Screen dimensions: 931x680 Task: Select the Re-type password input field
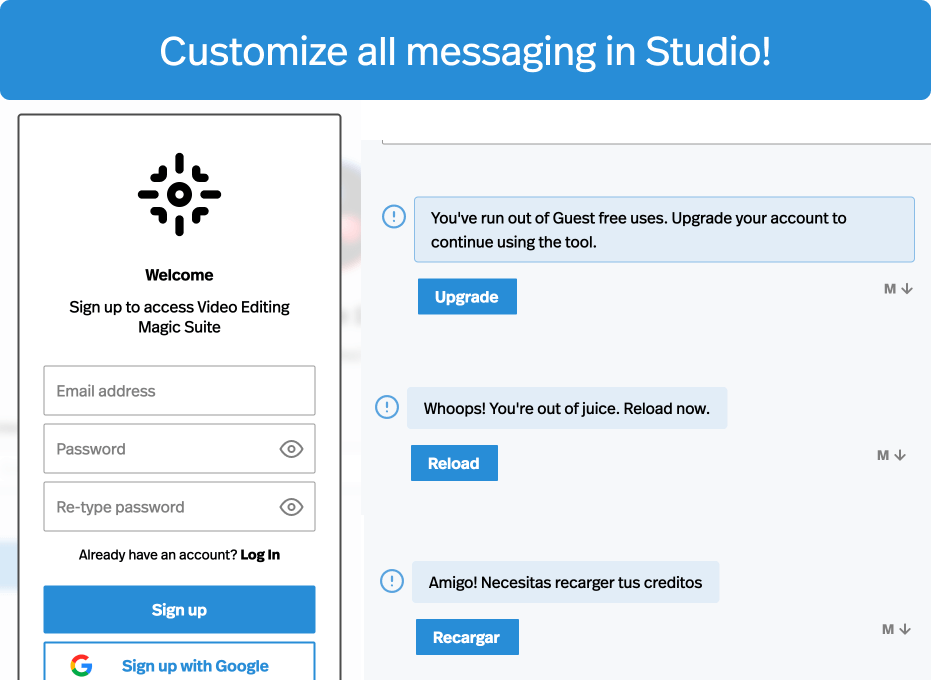click(160, 507)
